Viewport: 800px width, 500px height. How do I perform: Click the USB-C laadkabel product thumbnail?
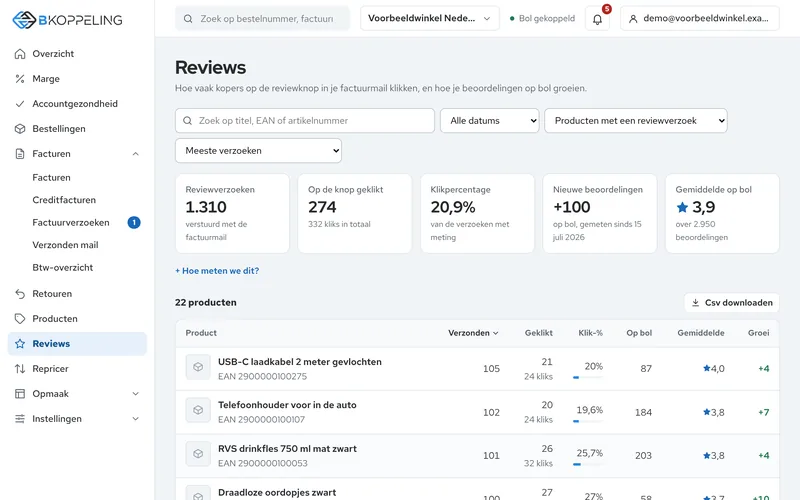pyautogui.click(x=198, y=367)
